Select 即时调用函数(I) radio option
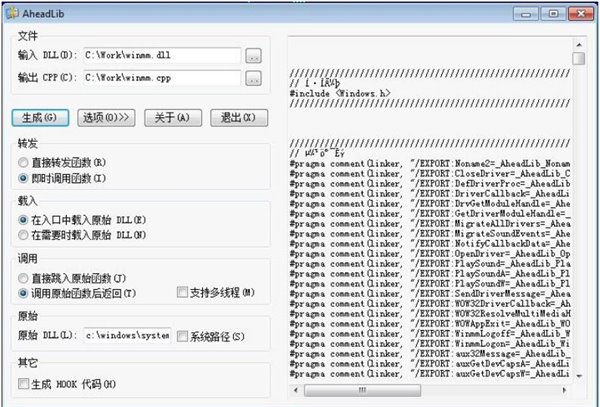Image resolution: width=600 pixels, height=407 pixels. 23,177
